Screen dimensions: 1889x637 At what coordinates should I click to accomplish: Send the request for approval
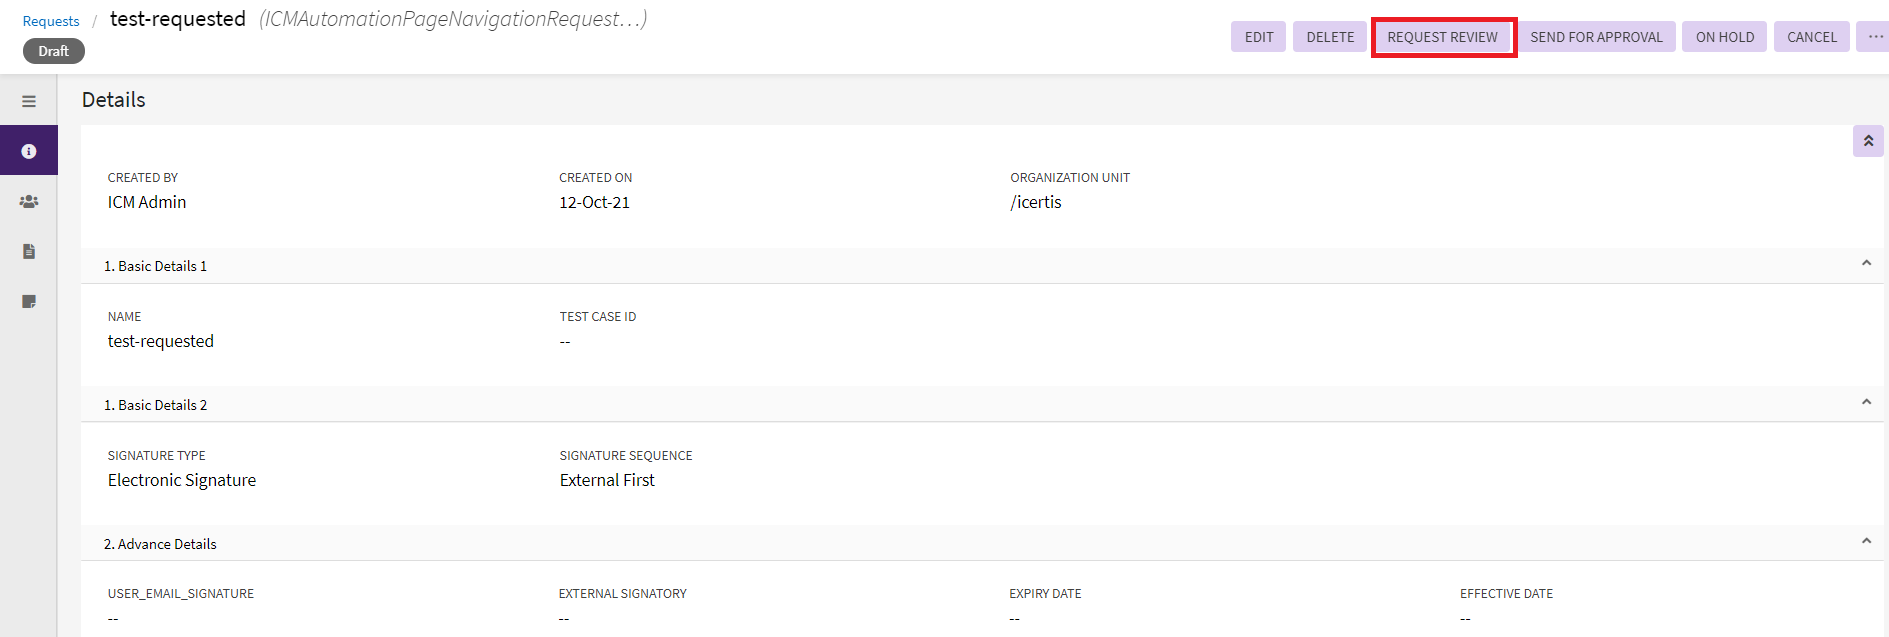(x=1596, y=37)
